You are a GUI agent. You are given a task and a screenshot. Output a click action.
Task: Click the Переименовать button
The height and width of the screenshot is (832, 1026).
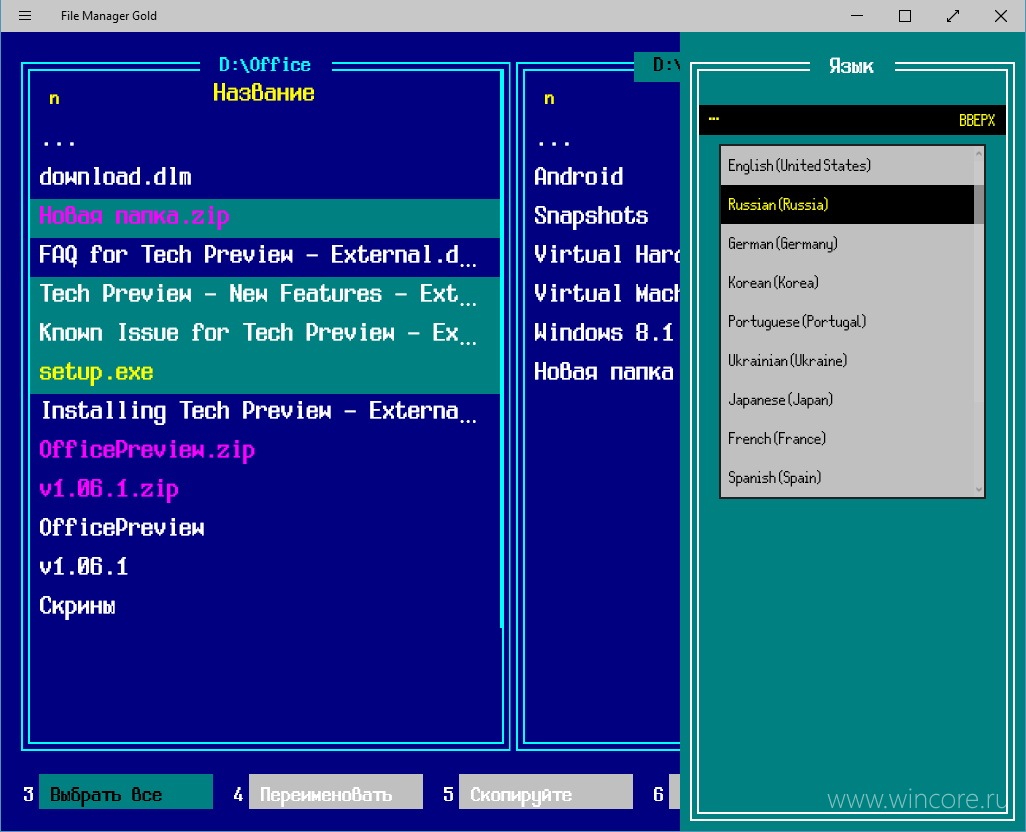pyautogui.click(x=336, y=791)
